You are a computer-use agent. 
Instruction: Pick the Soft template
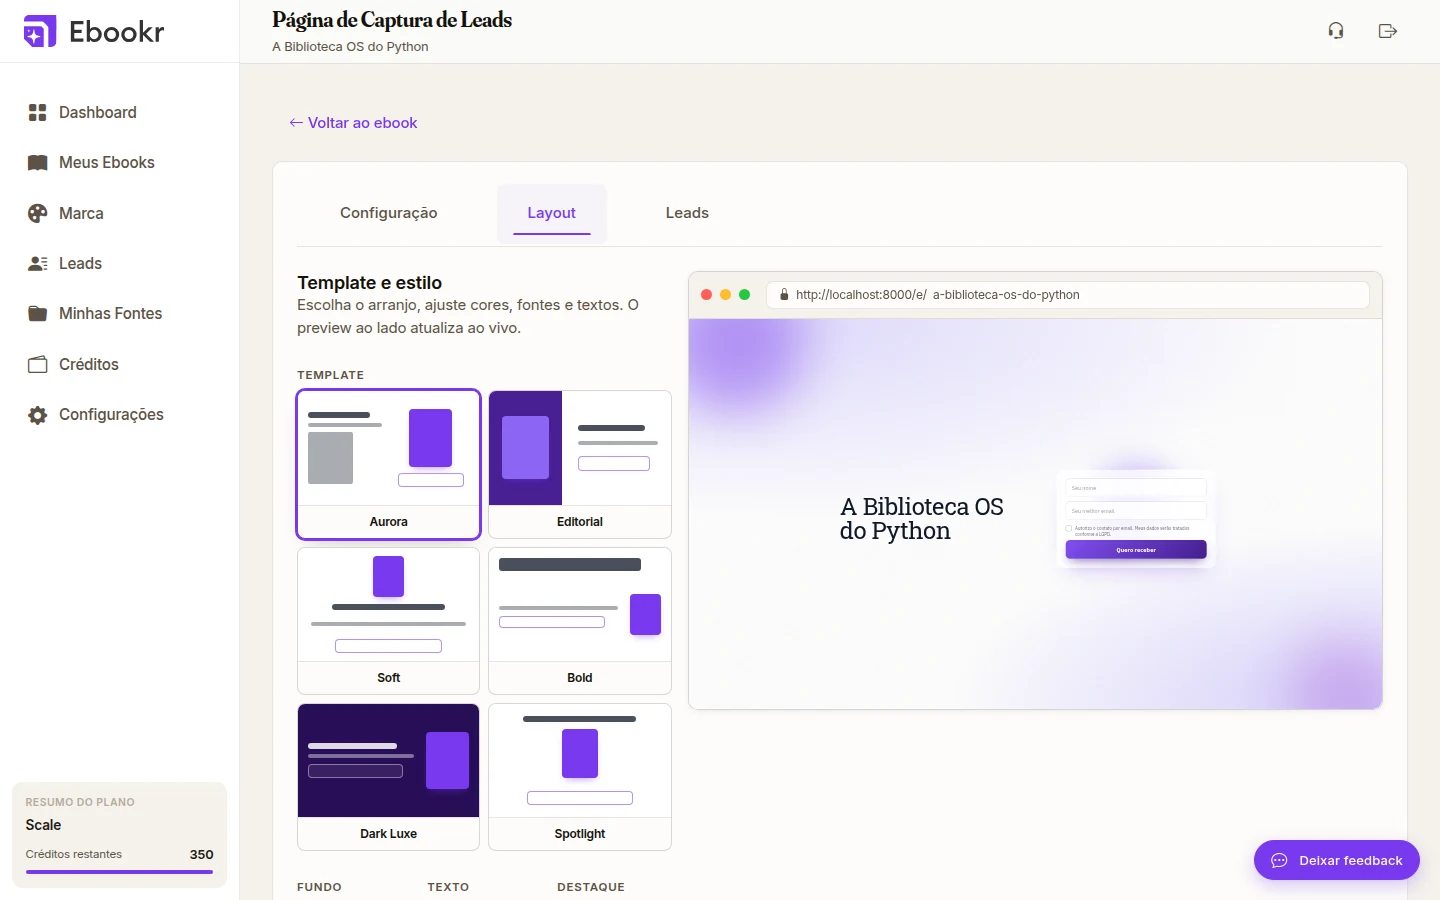click(389, 621)
